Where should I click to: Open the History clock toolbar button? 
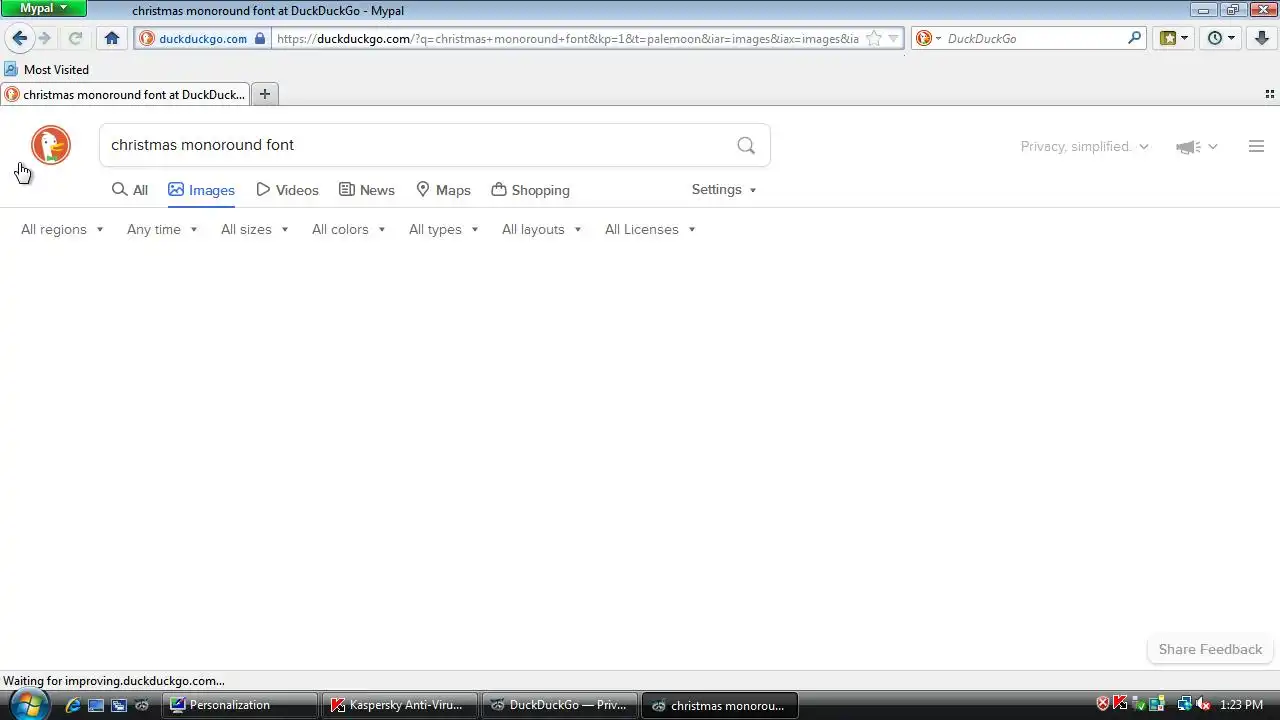point(1220,38)
